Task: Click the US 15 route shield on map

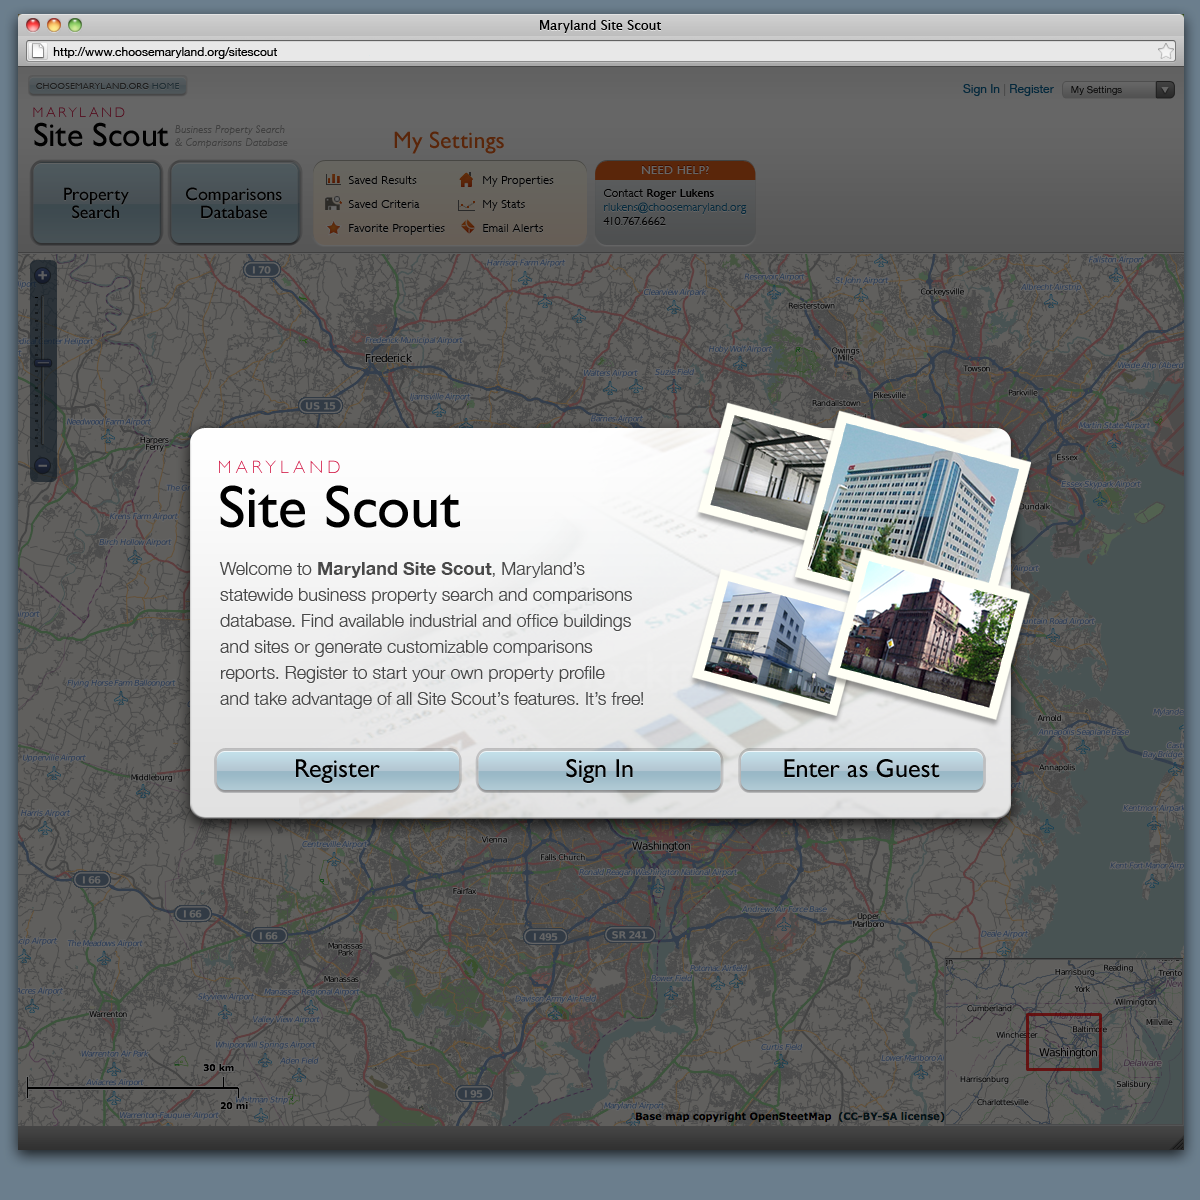Action: (x=321, y=405)
